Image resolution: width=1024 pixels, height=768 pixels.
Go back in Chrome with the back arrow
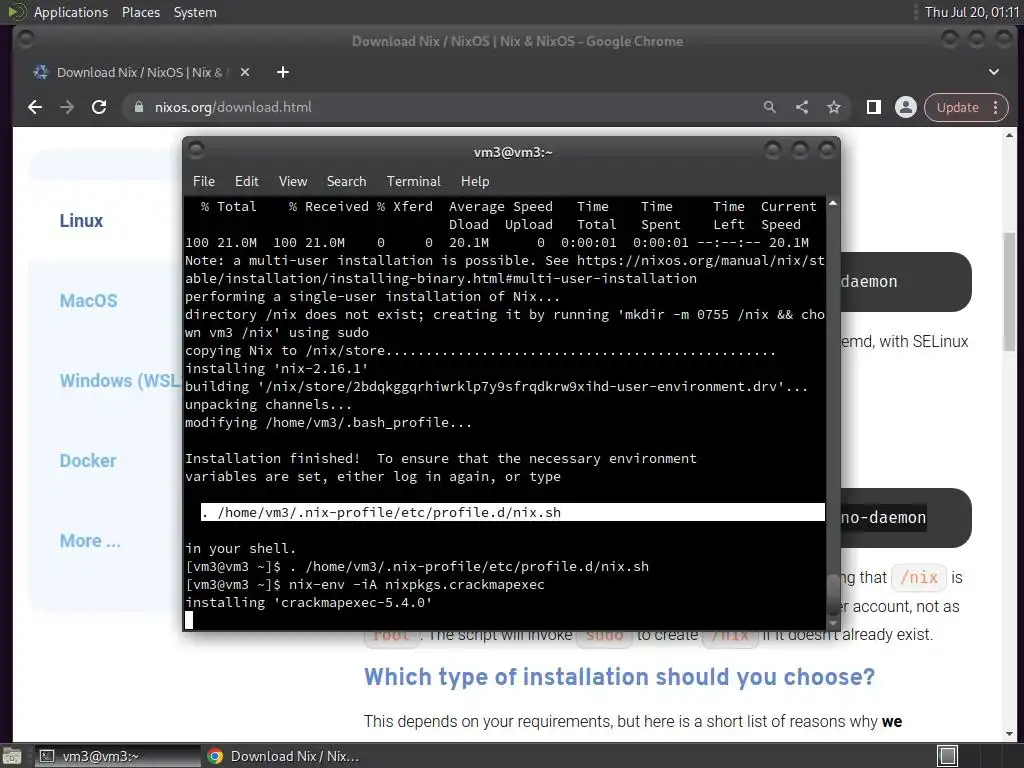click(35, 107)
